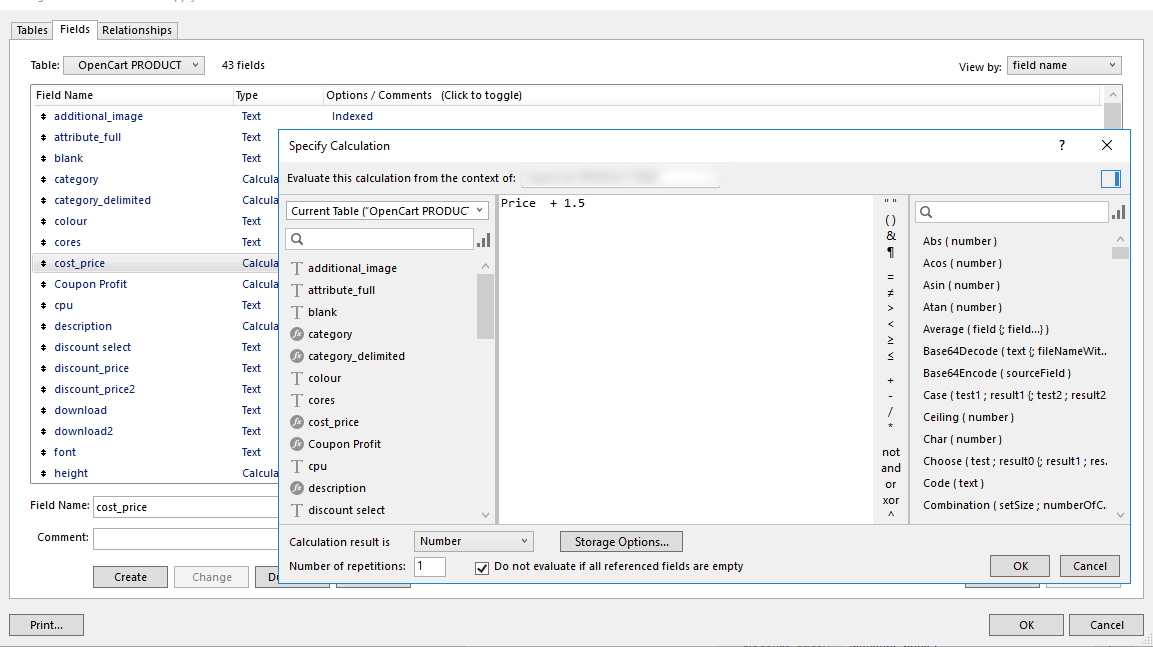Click Cancel in Manage Database window
The height and width of the screenshot is (647, 1153).
[1107, 625]
